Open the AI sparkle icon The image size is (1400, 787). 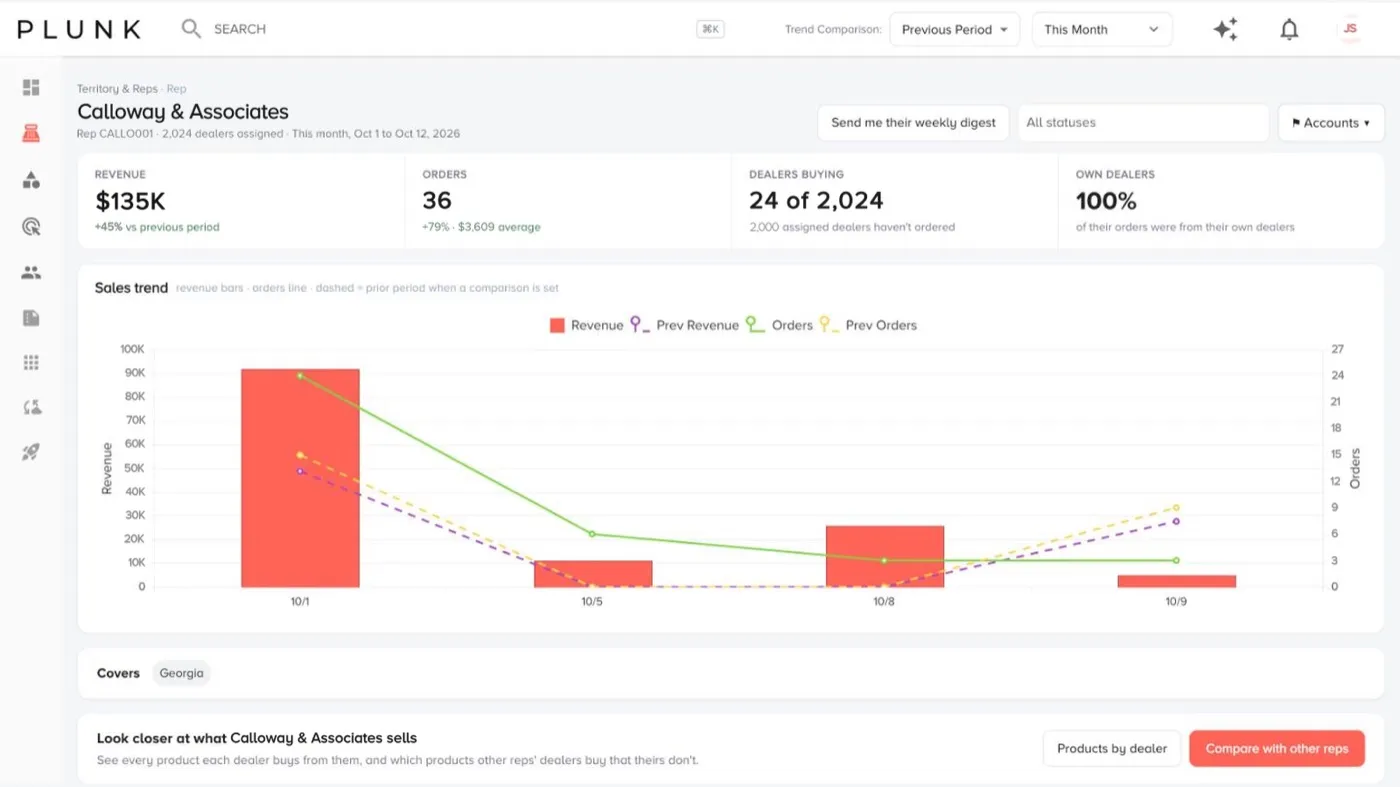coord(1225,29)
